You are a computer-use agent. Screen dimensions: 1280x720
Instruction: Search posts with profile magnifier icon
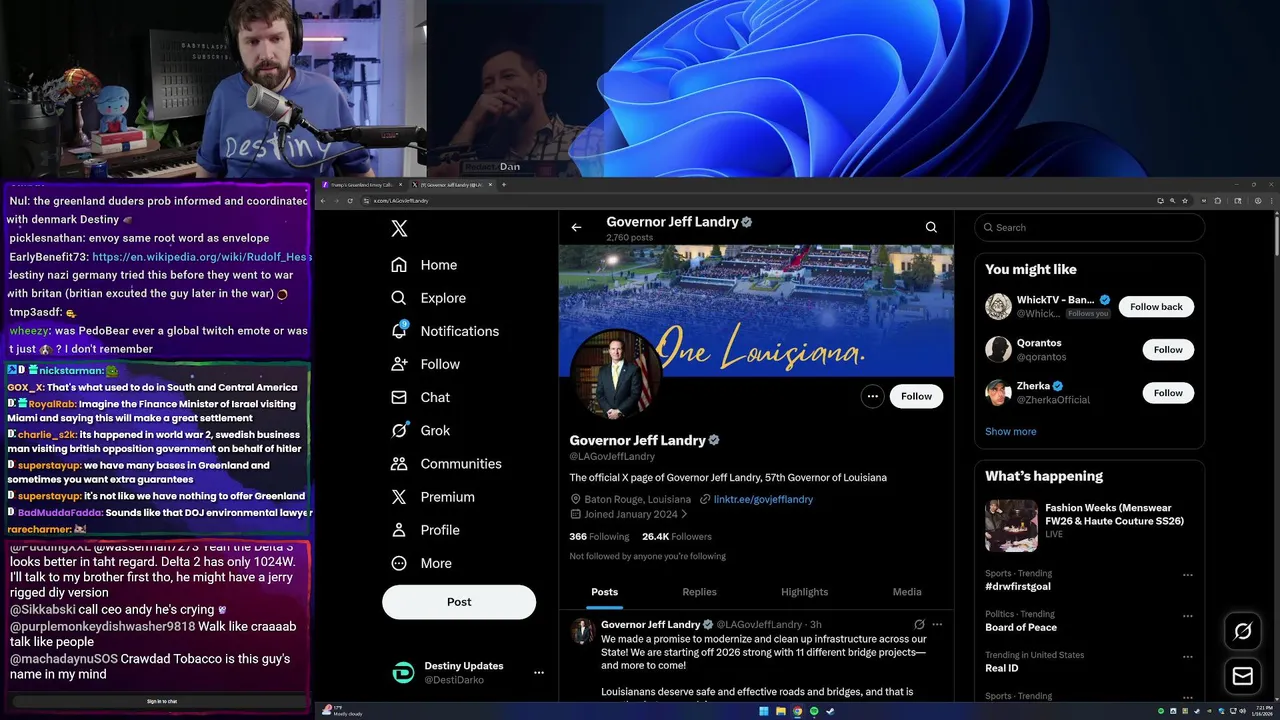point(931,227)
